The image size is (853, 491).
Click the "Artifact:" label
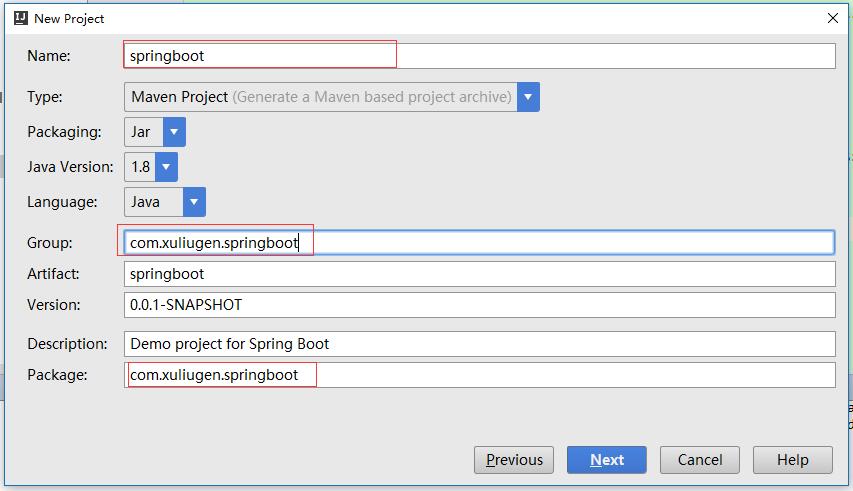(53, 274)
